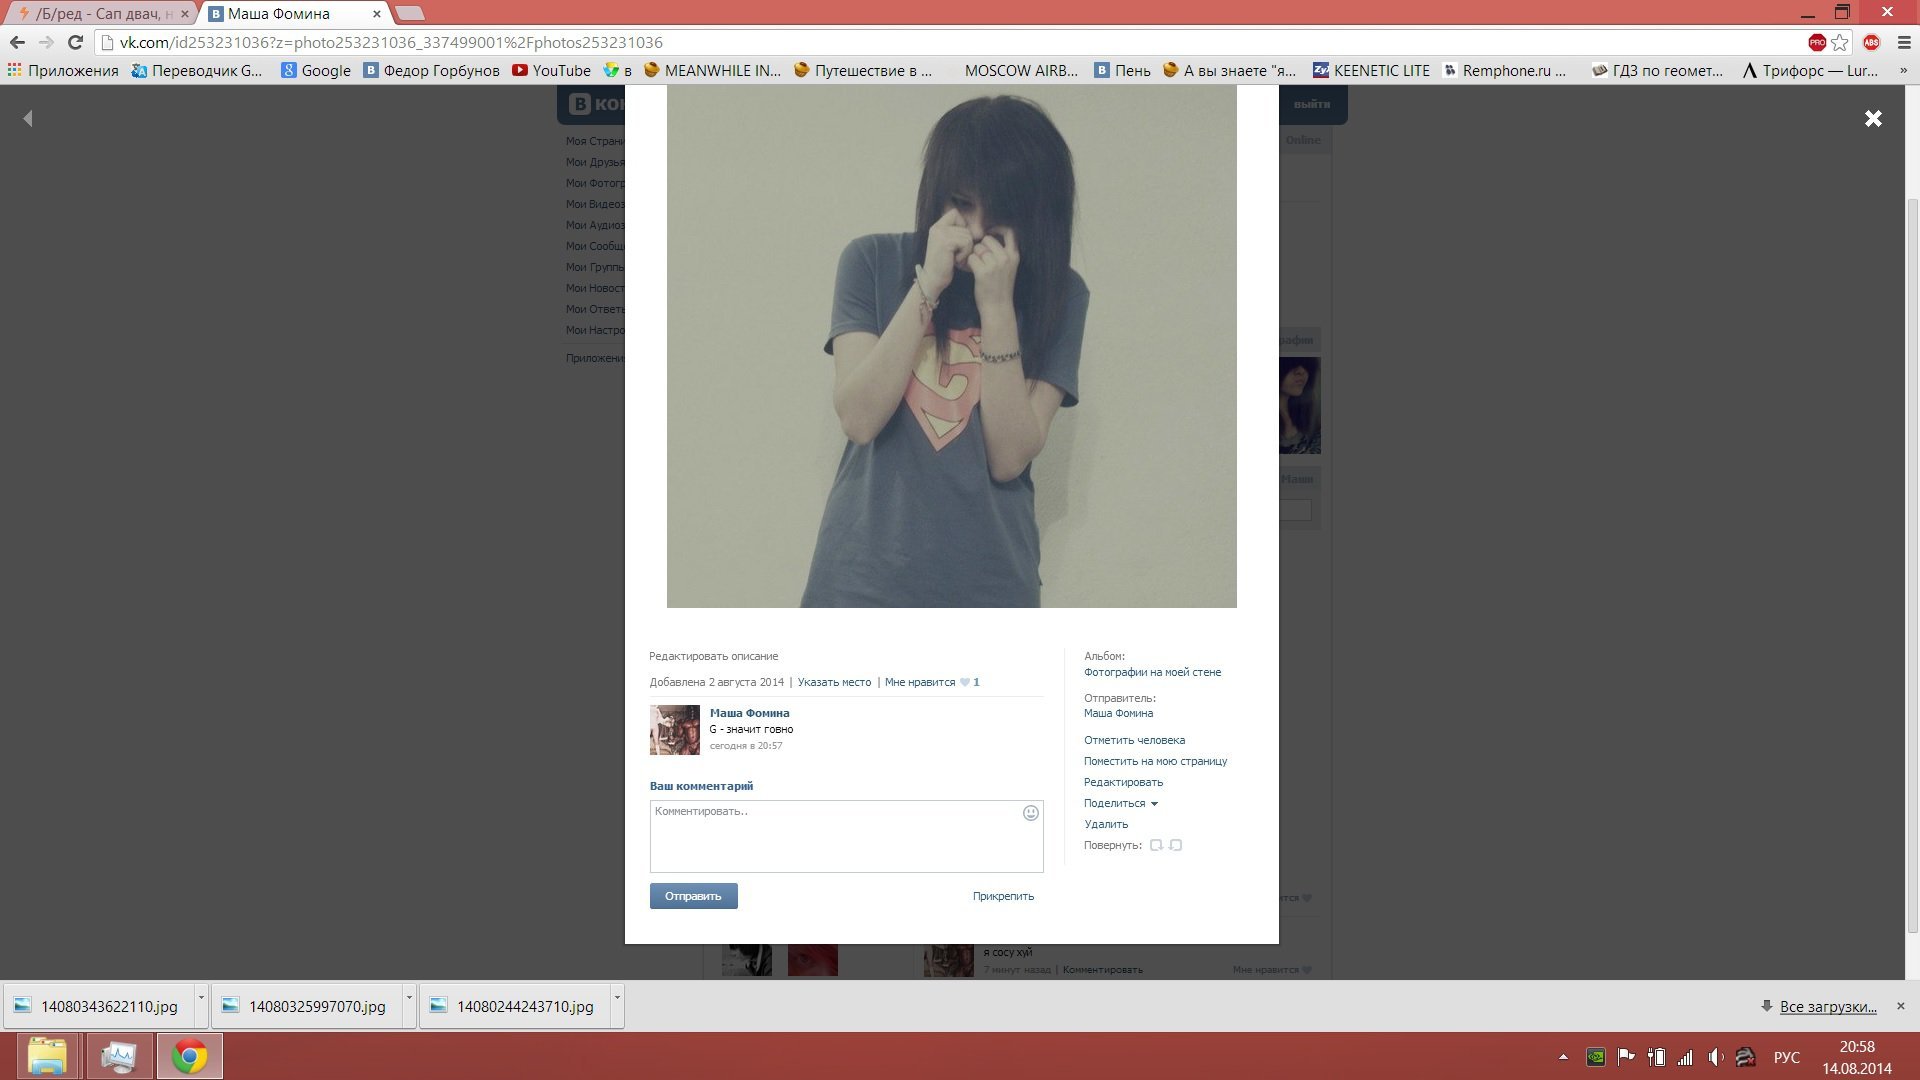Open File Explorer from taskbar

47,1057
